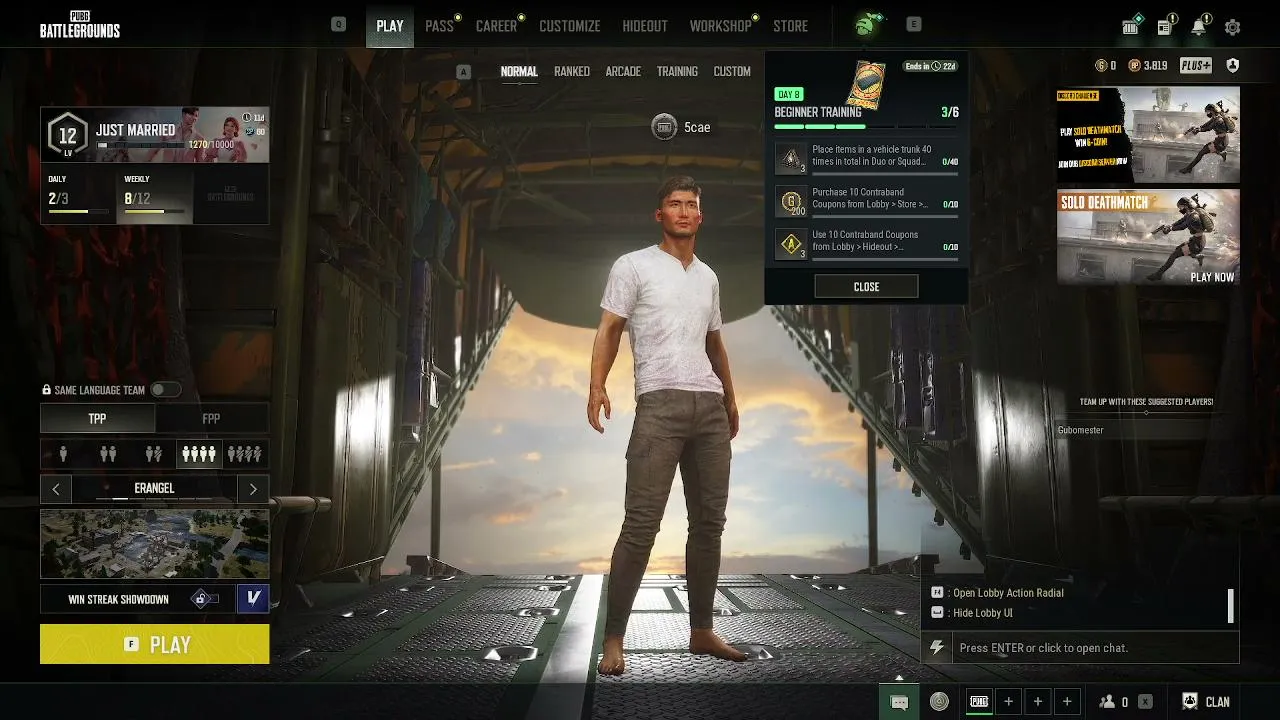The height and width of the screenshot is (720, 1280).
Task: Go to next map with right arrow
Action: (253, 489)
